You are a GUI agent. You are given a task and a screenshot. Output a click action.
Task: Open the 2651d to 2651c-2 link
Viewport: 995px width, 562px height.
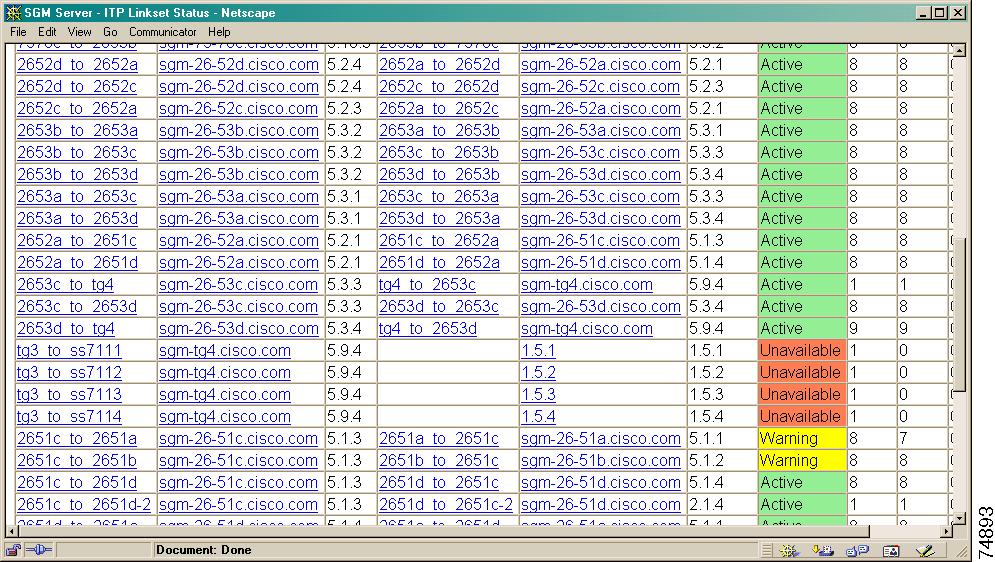(445, 505)
